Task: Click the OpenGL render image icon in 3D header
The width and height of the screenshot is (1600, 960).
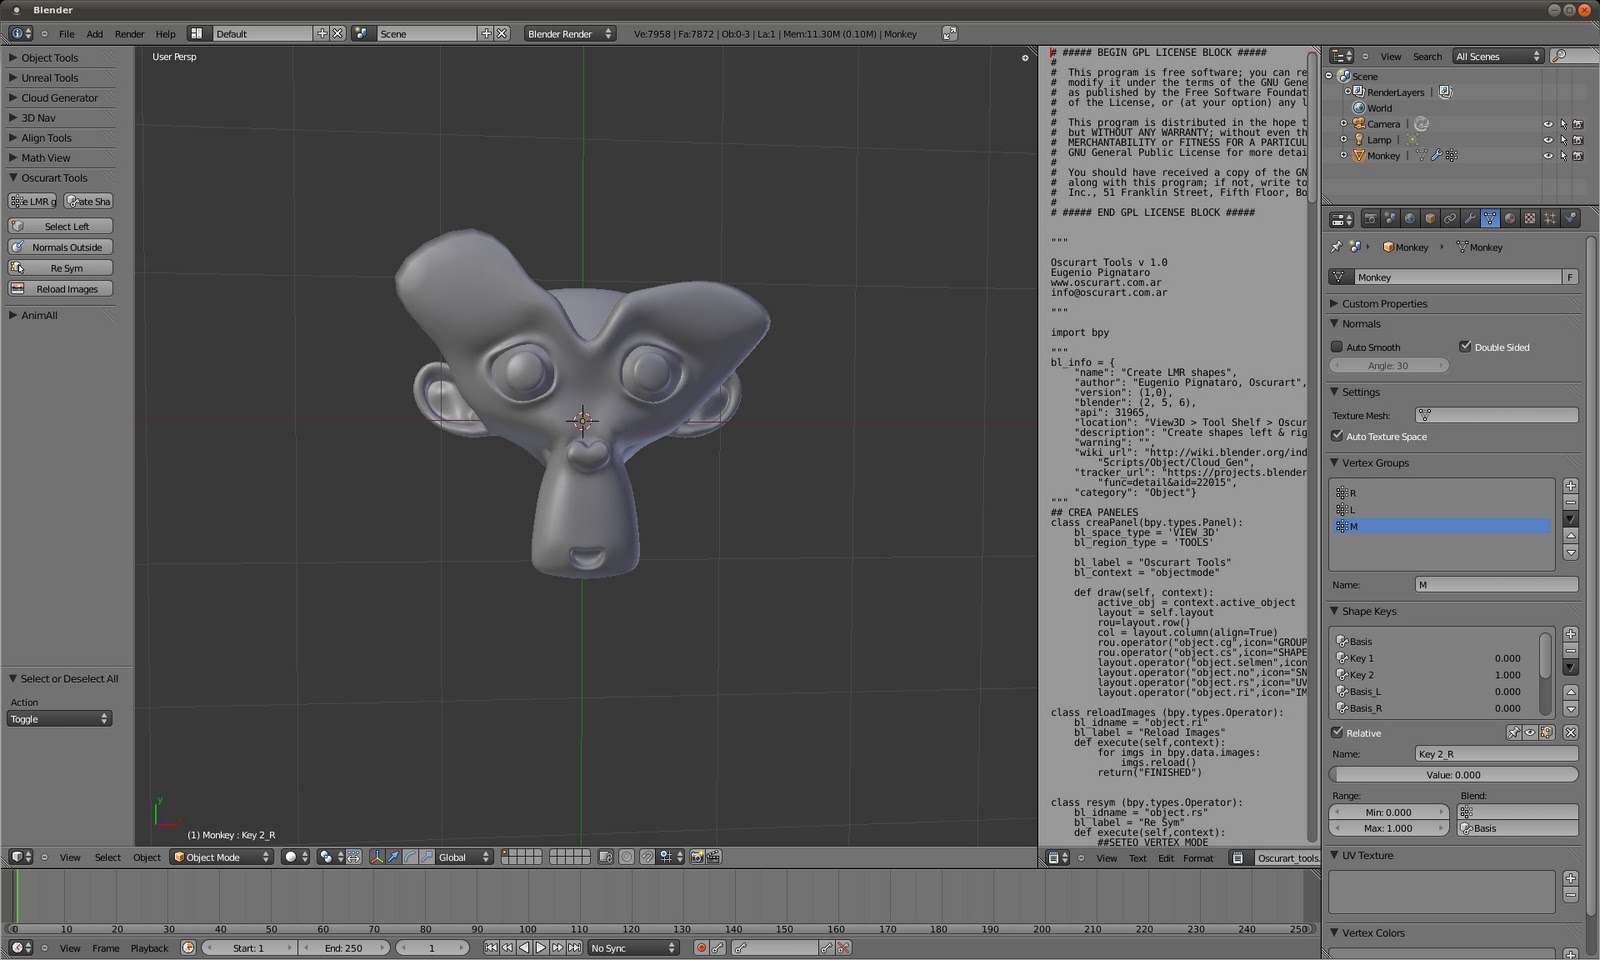Action: pos(698,857)
